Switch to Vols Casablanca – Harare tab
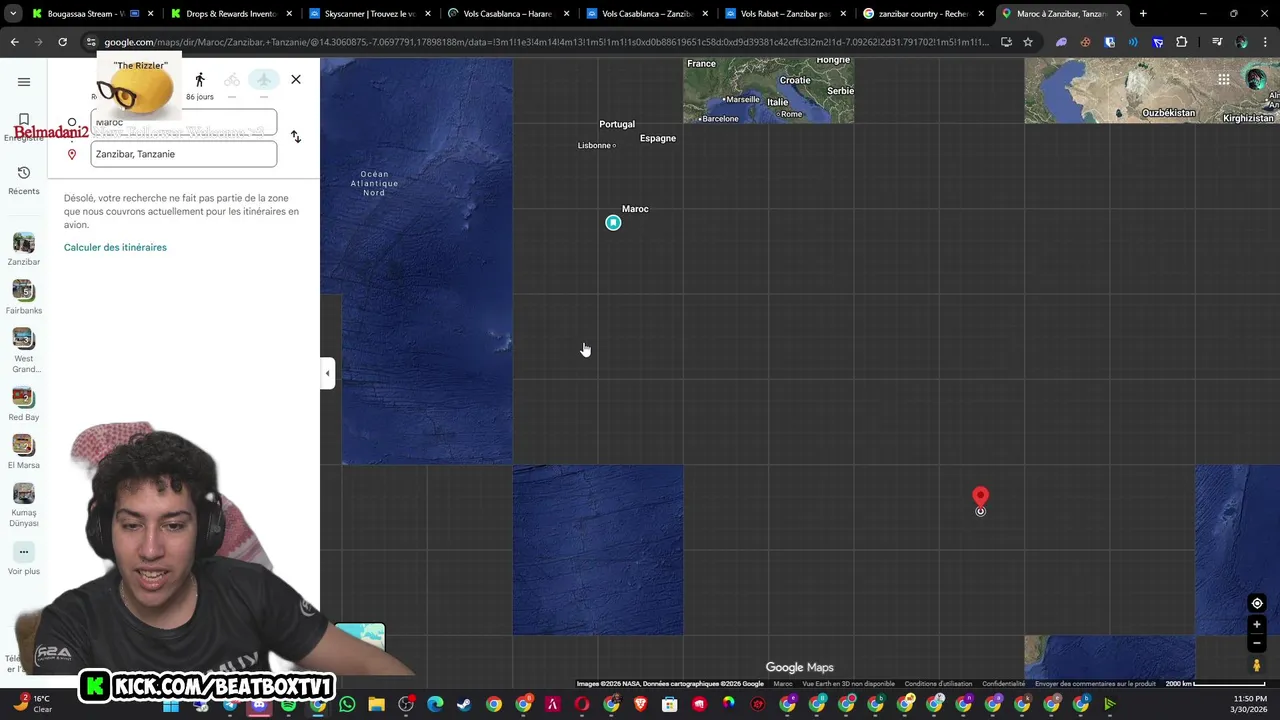 coord(507,14)
